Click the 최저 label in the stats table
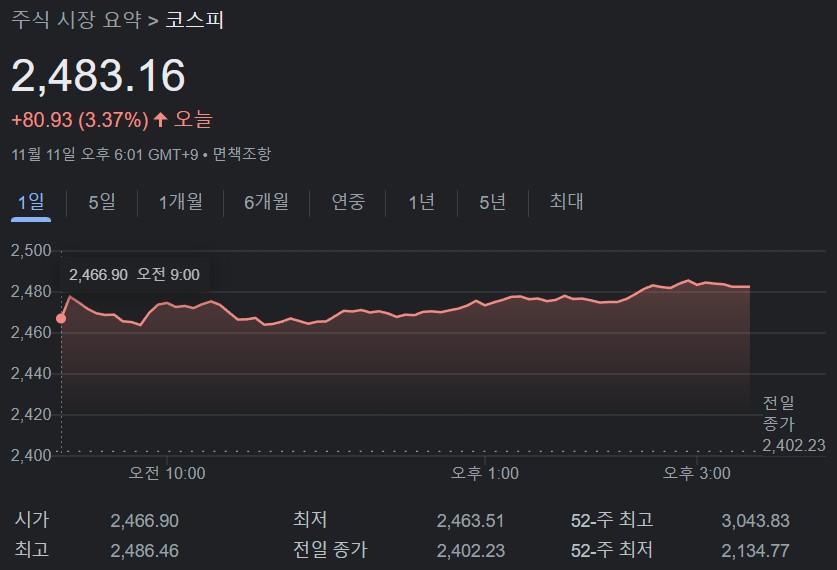 (x=310, y=520)
